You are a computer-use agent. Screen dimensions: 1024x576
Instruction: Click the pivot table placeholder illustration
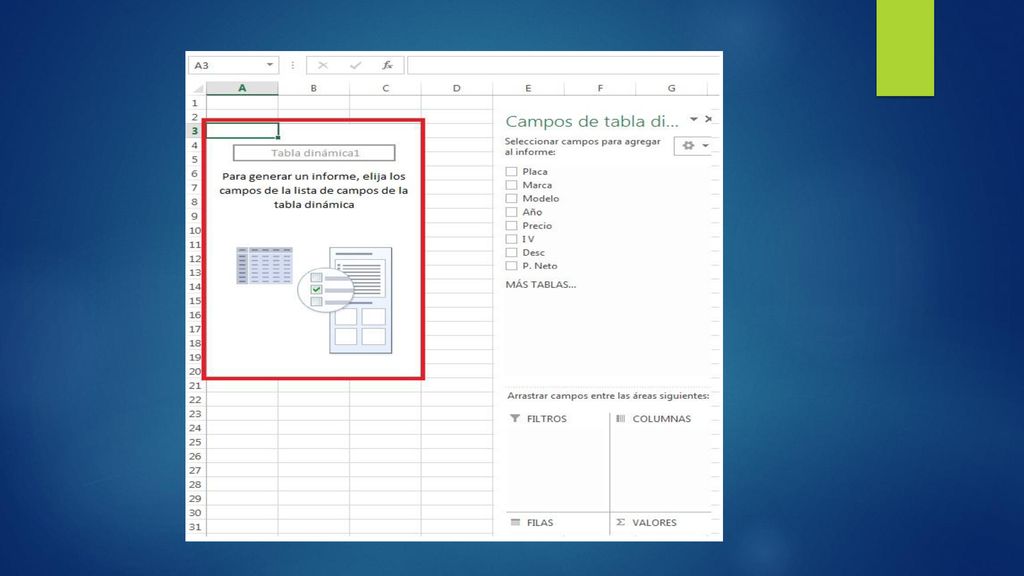314,300
